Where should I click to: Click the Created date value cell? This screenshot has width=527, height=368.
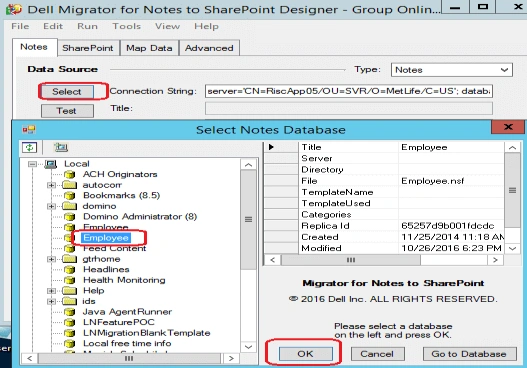click(451, 237)
